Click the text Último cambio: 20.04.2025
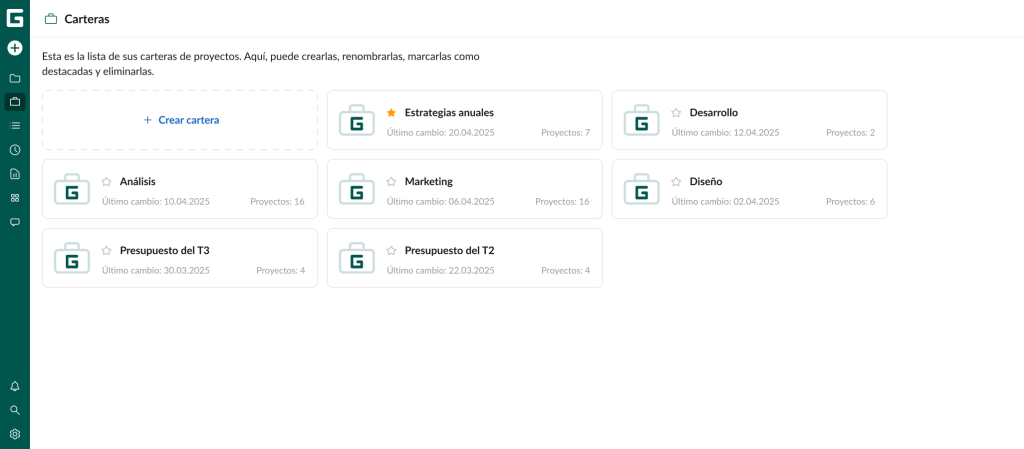 441,132
